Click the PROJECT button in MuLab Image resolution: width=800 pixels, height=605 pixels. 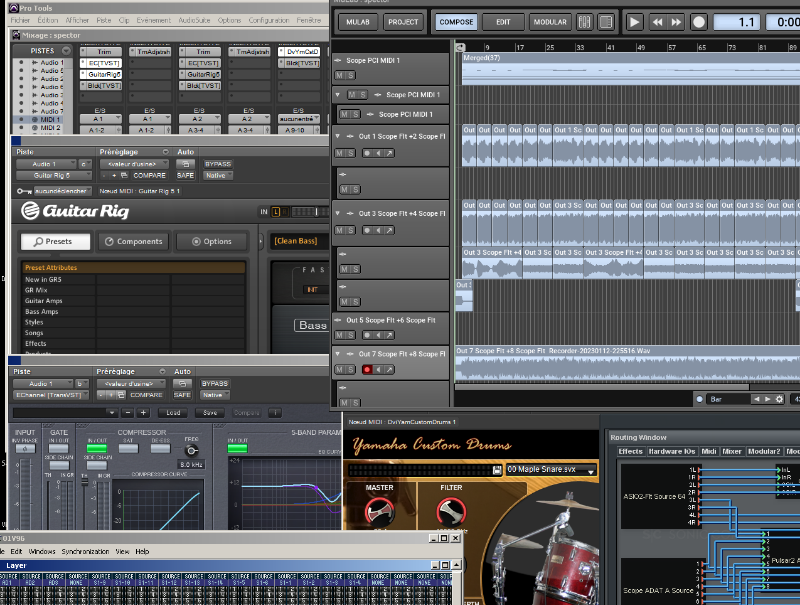click(403, 22)
